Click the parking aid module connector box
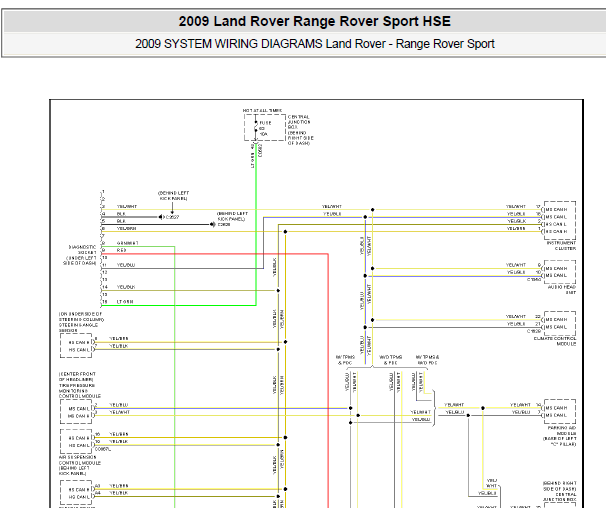Screen dimensions: 606x508 (x=560, y=412)
